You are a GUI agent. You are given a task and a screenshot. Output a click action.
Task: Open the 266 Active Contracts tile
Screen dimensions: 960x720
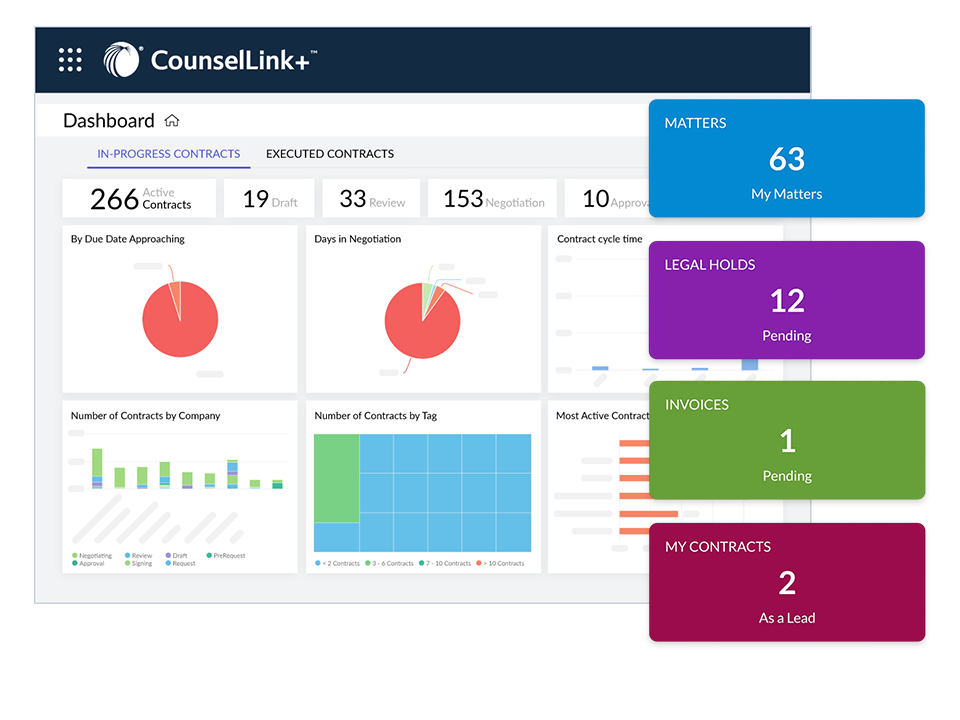click(139, 199)
